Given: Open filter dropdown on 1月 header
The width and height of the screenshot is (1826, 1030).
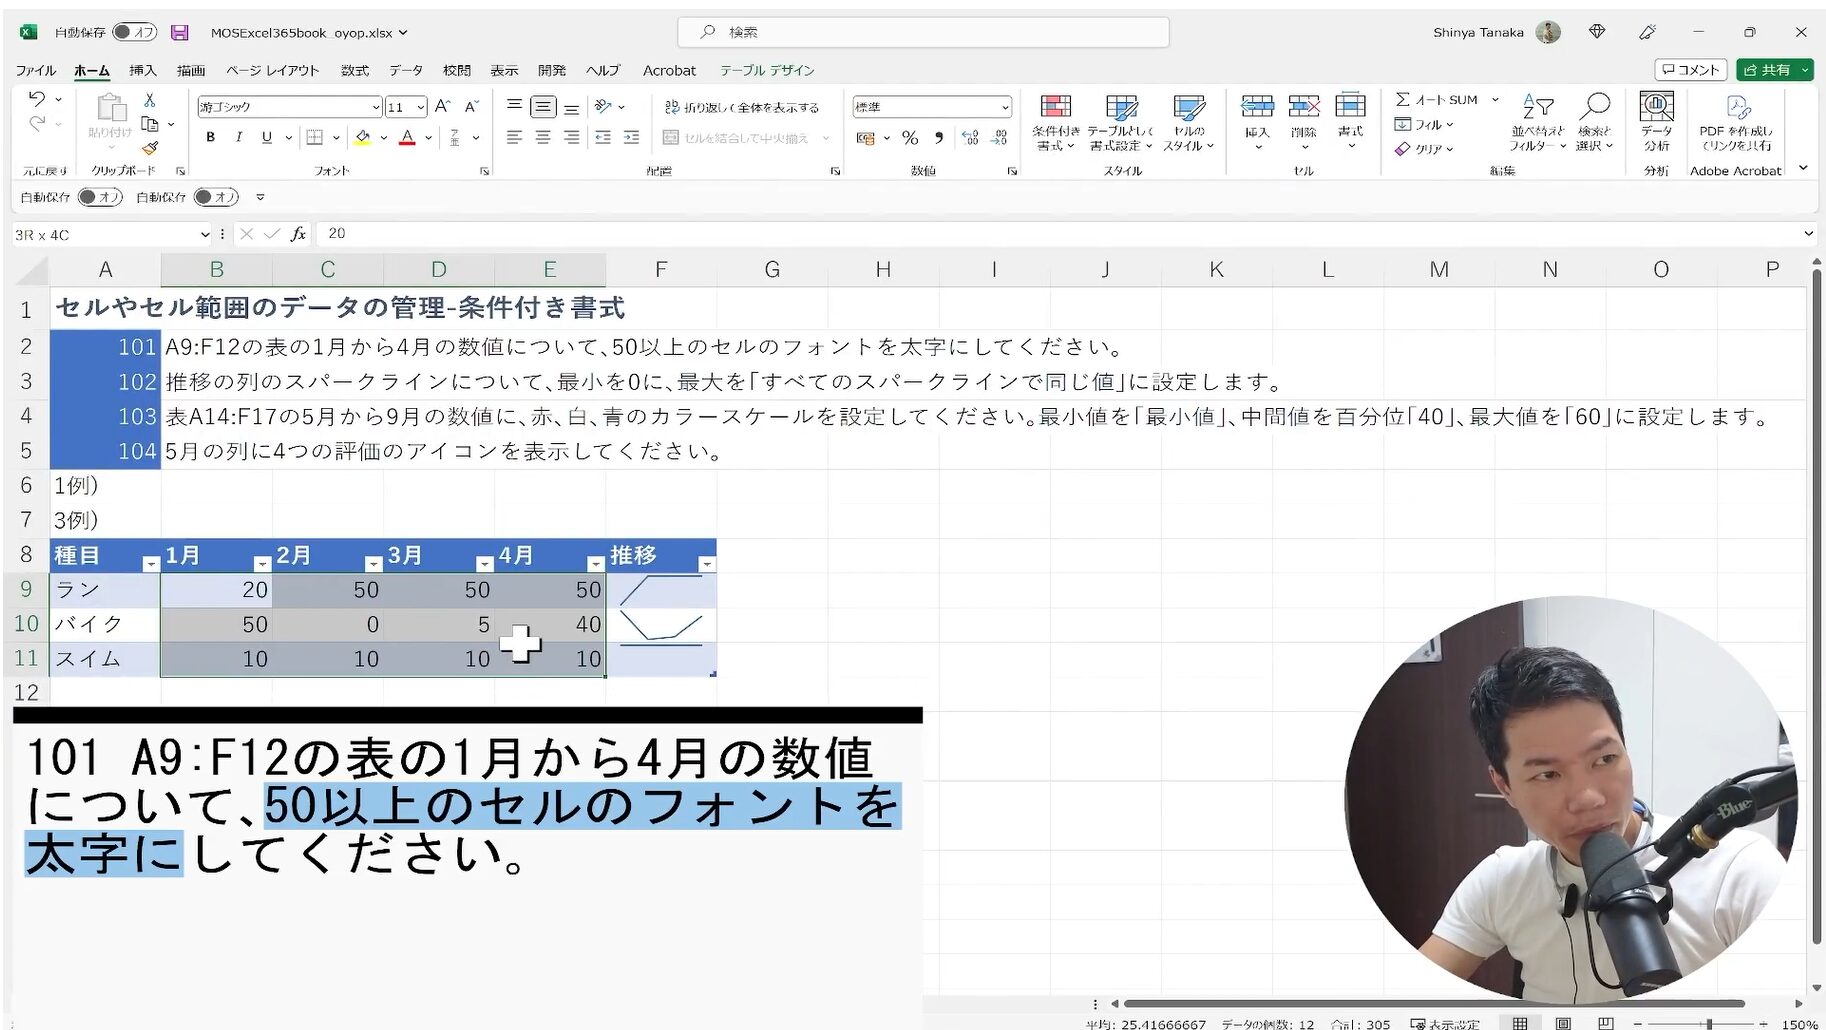Looking at the screenshot, I should tap(262, 564).
